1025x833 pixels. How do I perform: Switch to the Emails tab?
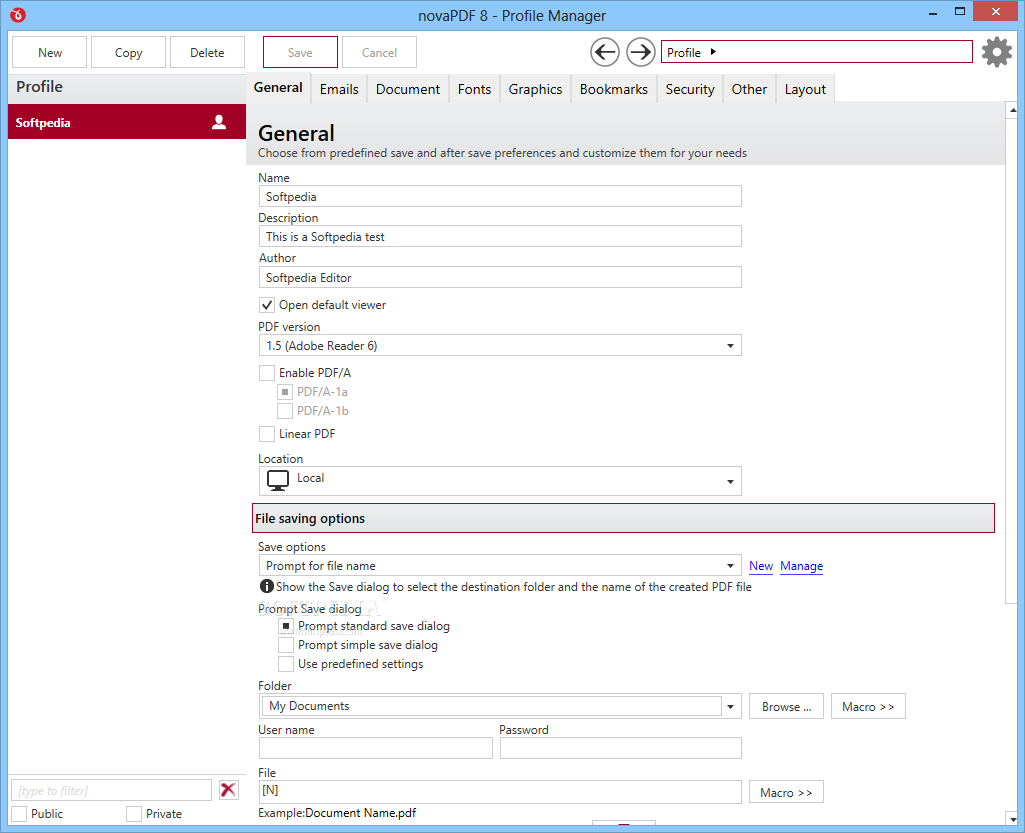coord(339,89)
